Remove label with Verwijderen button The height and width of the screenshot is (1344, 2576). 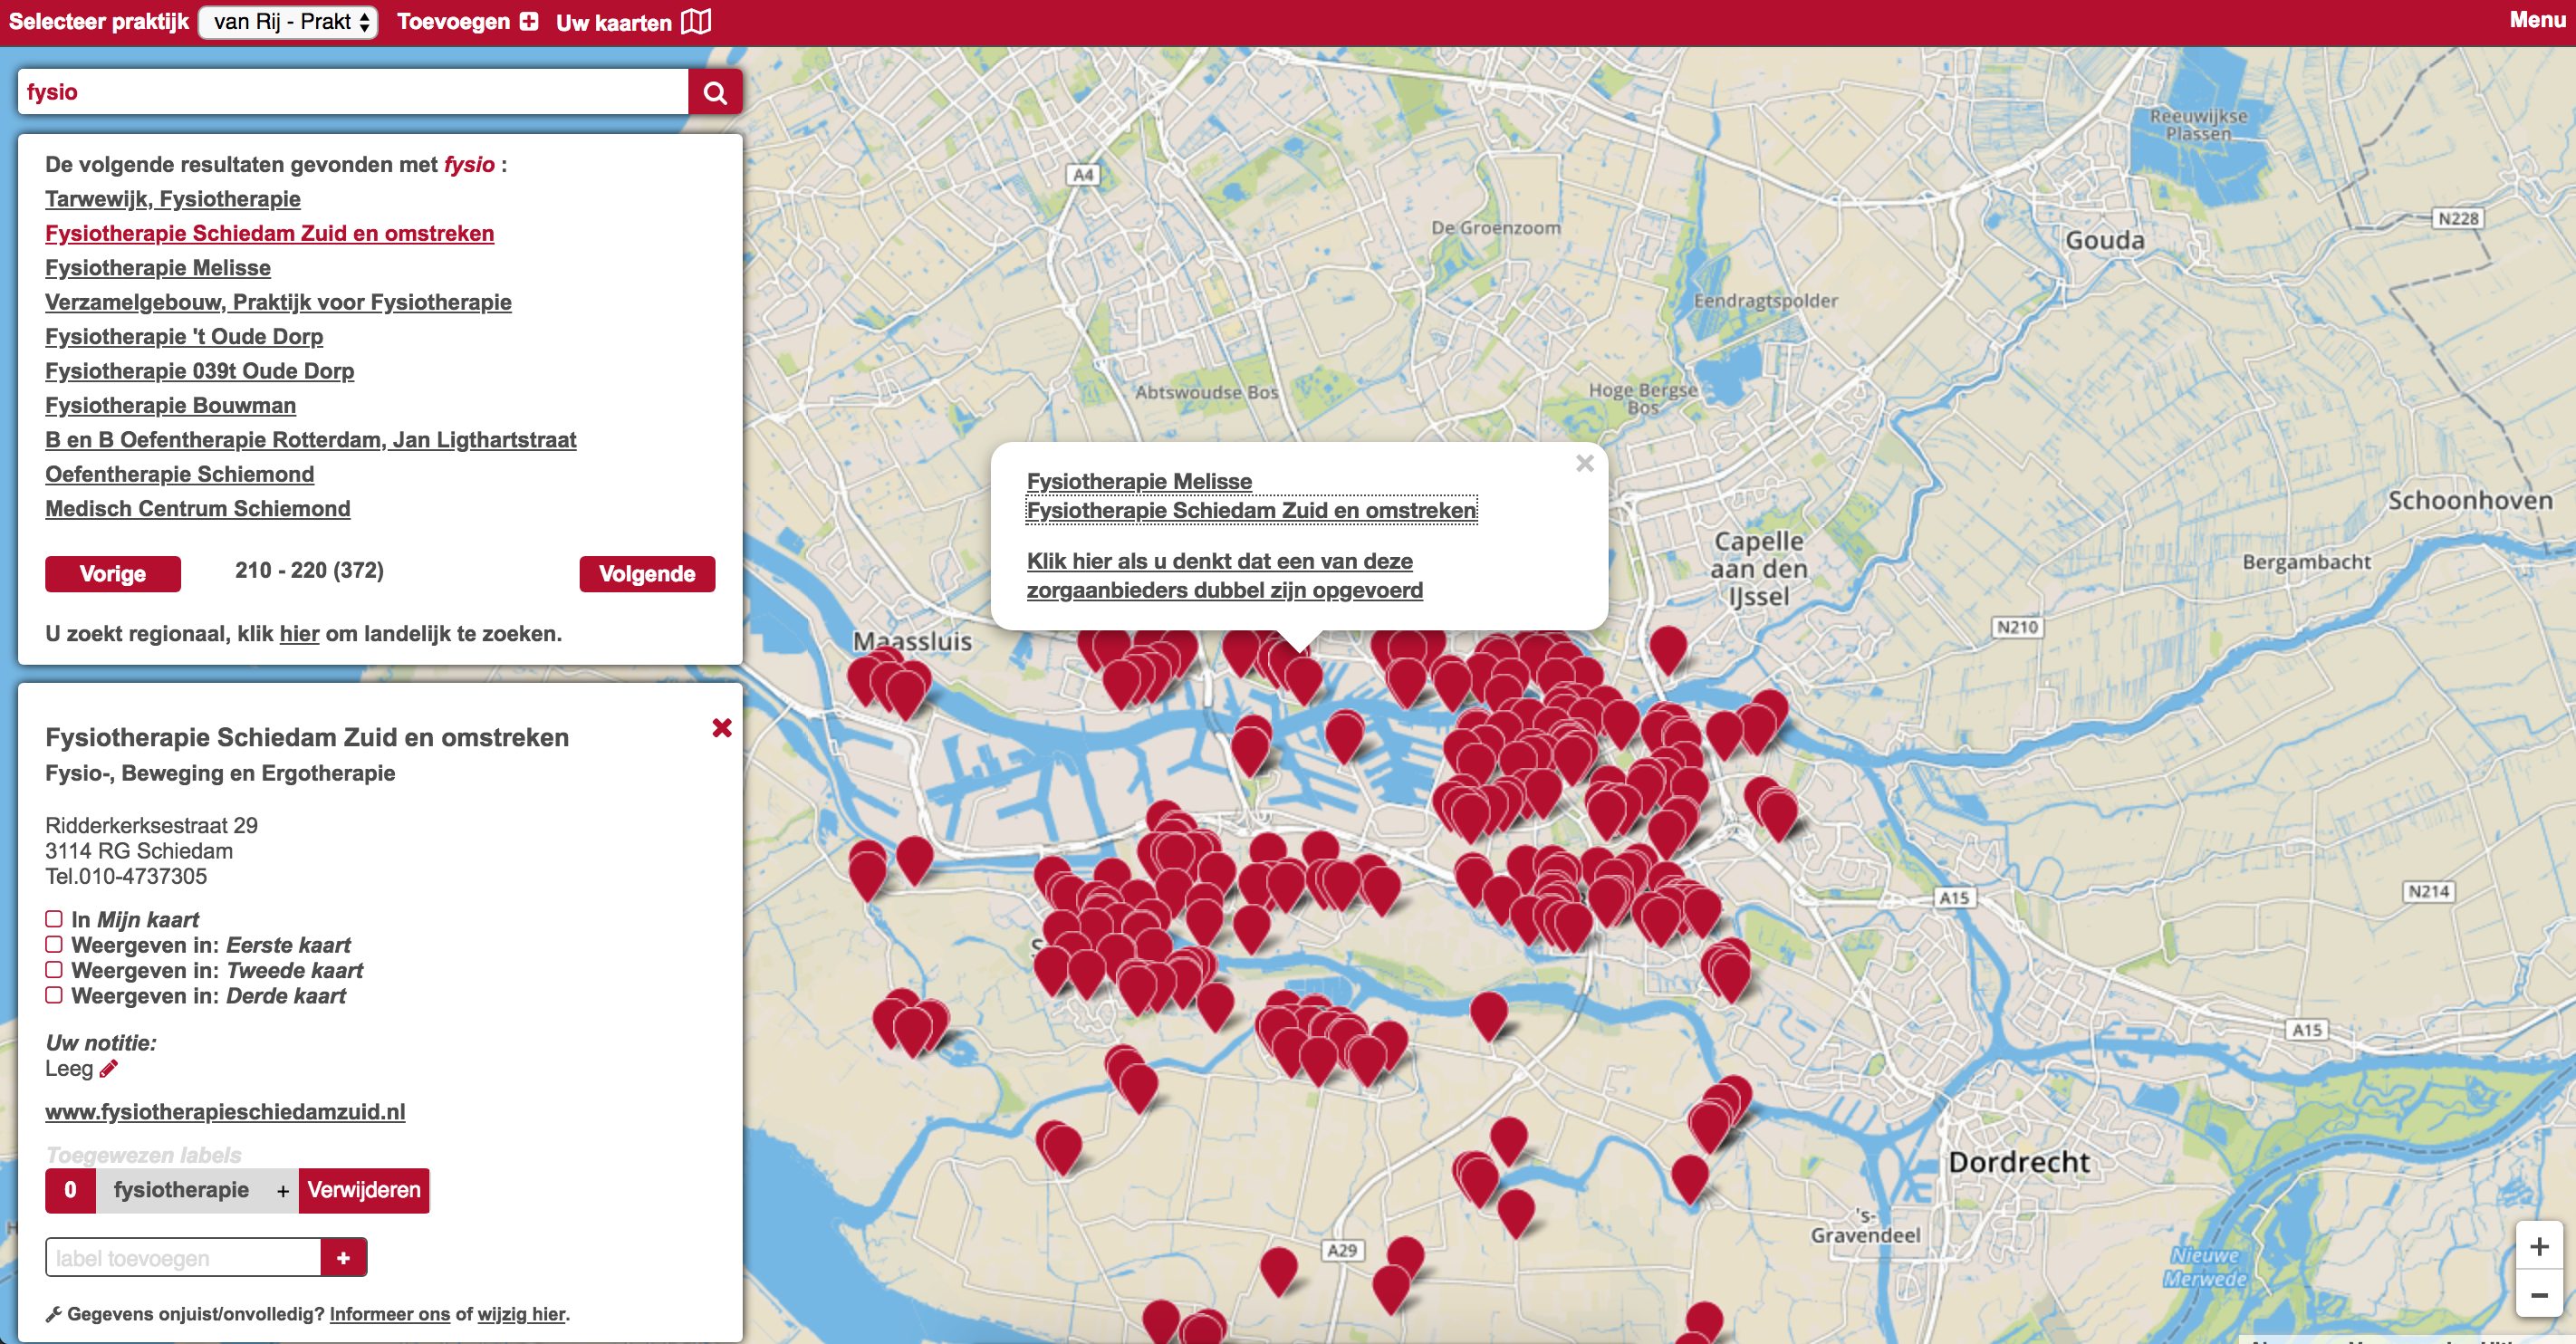(x=363, y=1190)
